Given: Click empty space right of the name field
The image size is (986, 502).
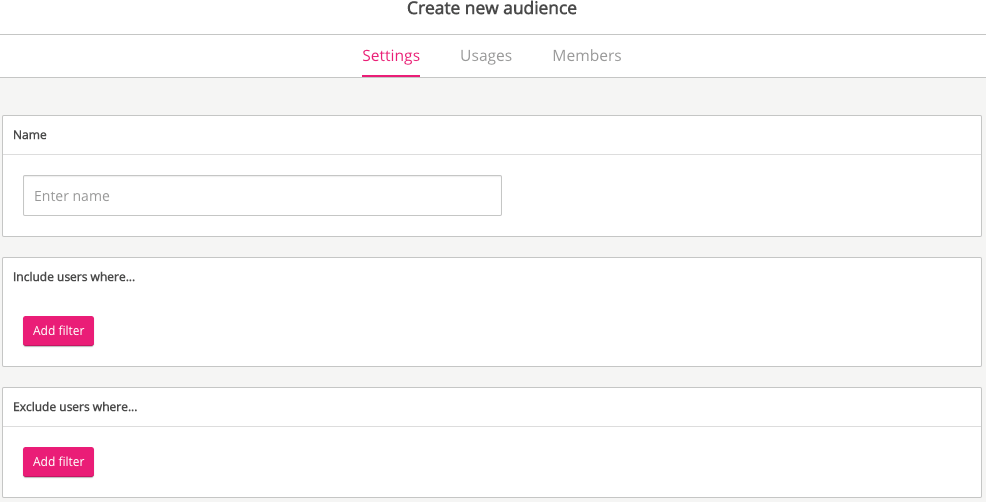Looking at the screenshot, I should click(740, 196).
